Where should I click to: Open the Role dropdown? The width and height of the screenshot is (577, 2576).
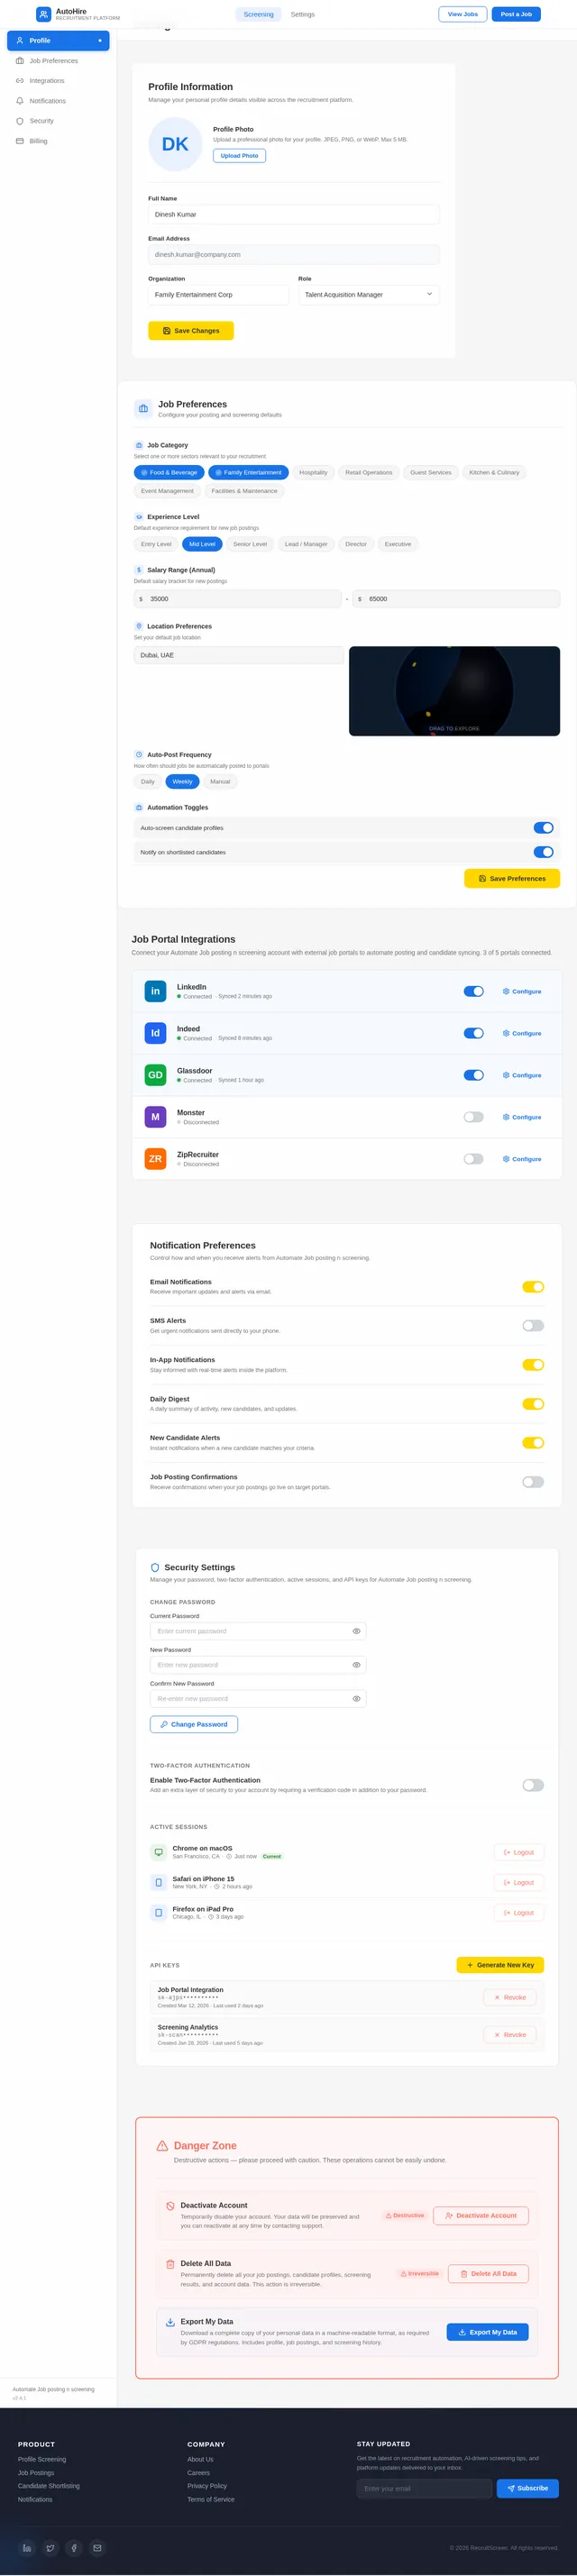click(368, 295)
